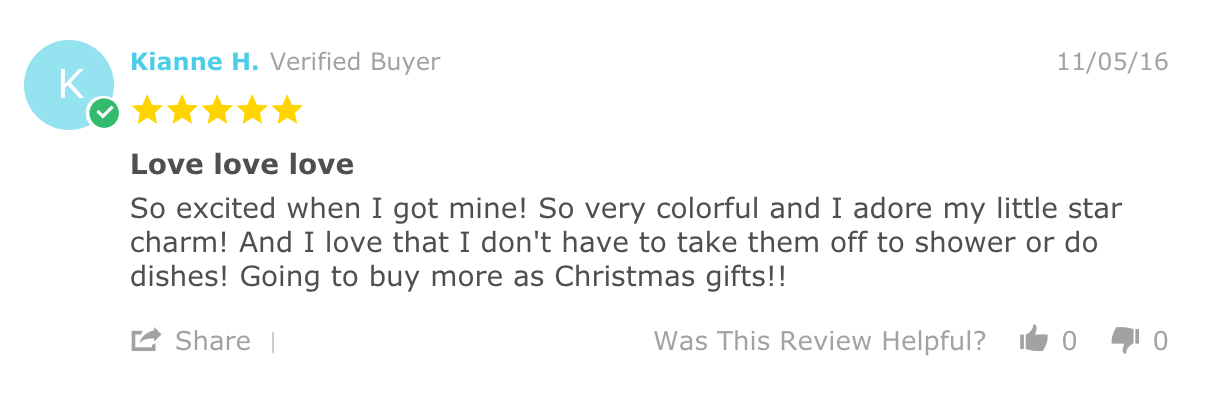Click "Was This Review Helpful?" text

[x=819, y=341]
